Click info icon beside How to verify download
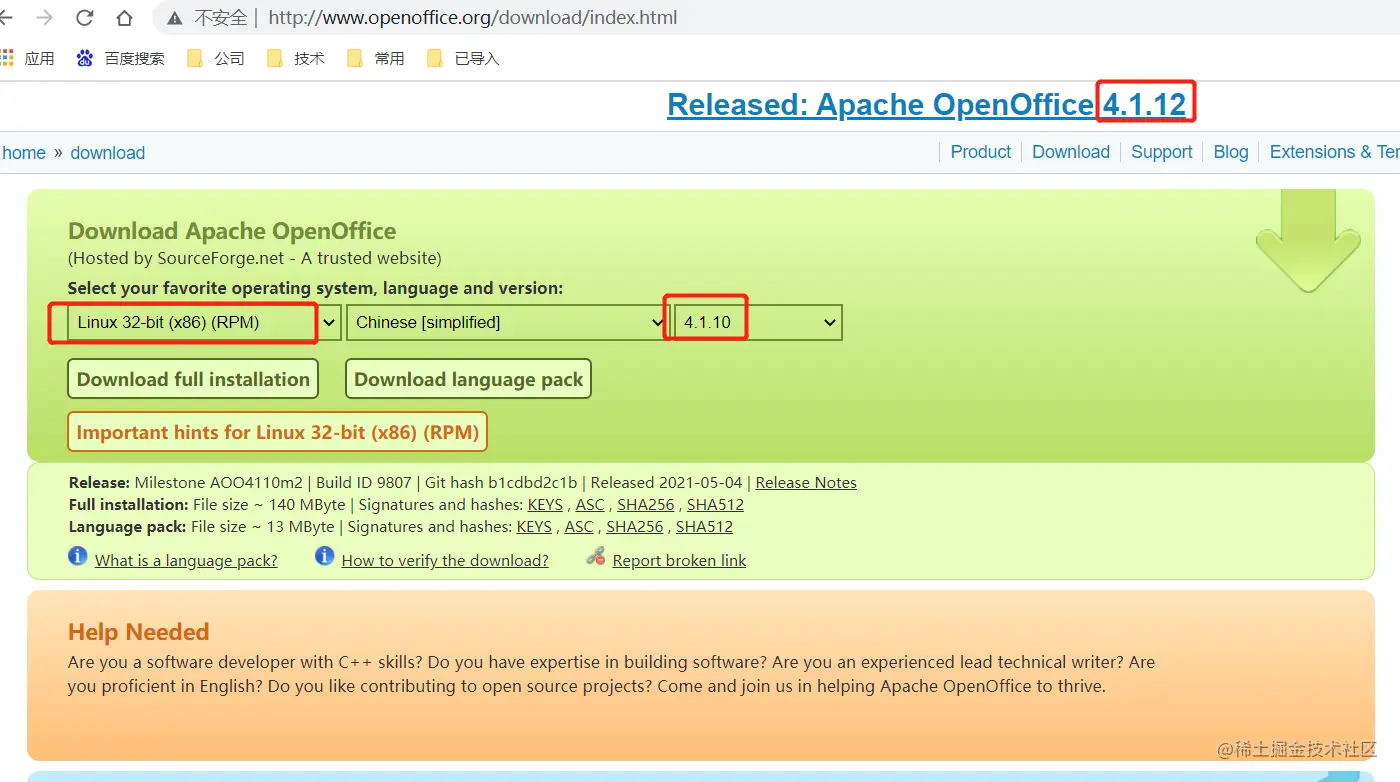The image size is (1400, 782). coord(325,556)
